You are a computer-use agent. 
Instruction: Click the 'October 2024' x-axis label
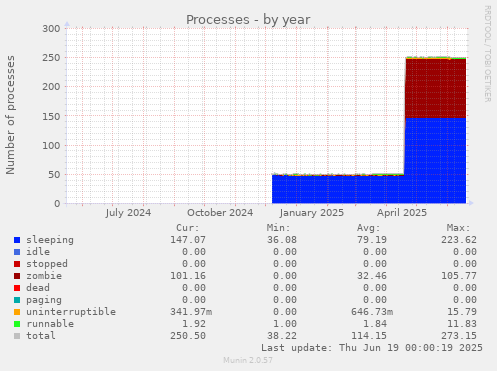point(220,213)
